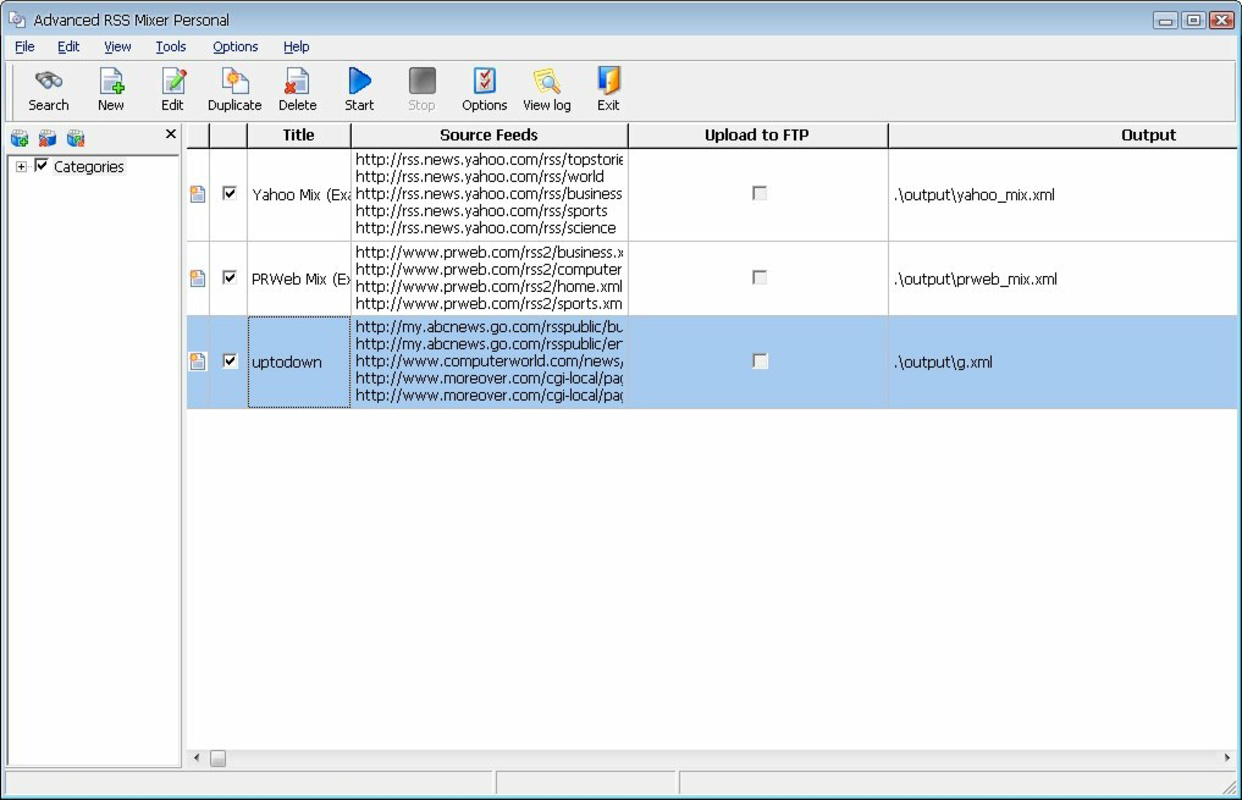Open the File menu
Viewport: 1242px width, 800px height.
pos(25,46)
